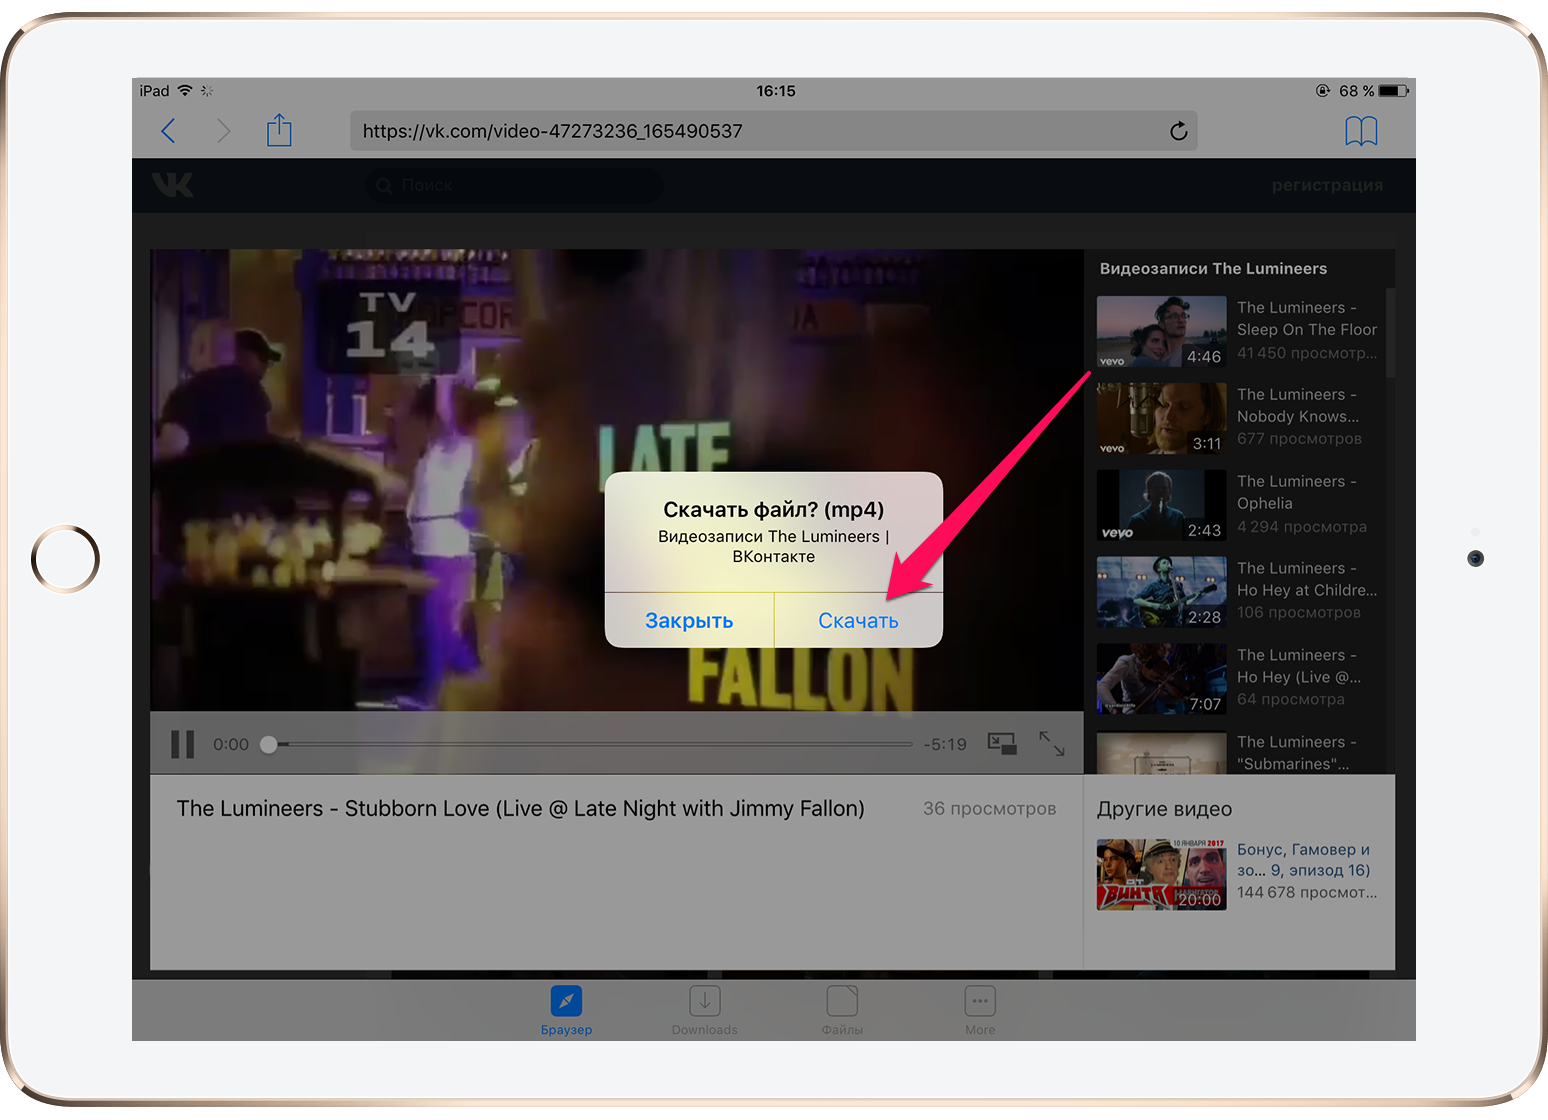The height and width of the screenshot is (1120, 1548).
Task: Select "Submarines" video title text
Action: click(x=1296, y=753)
